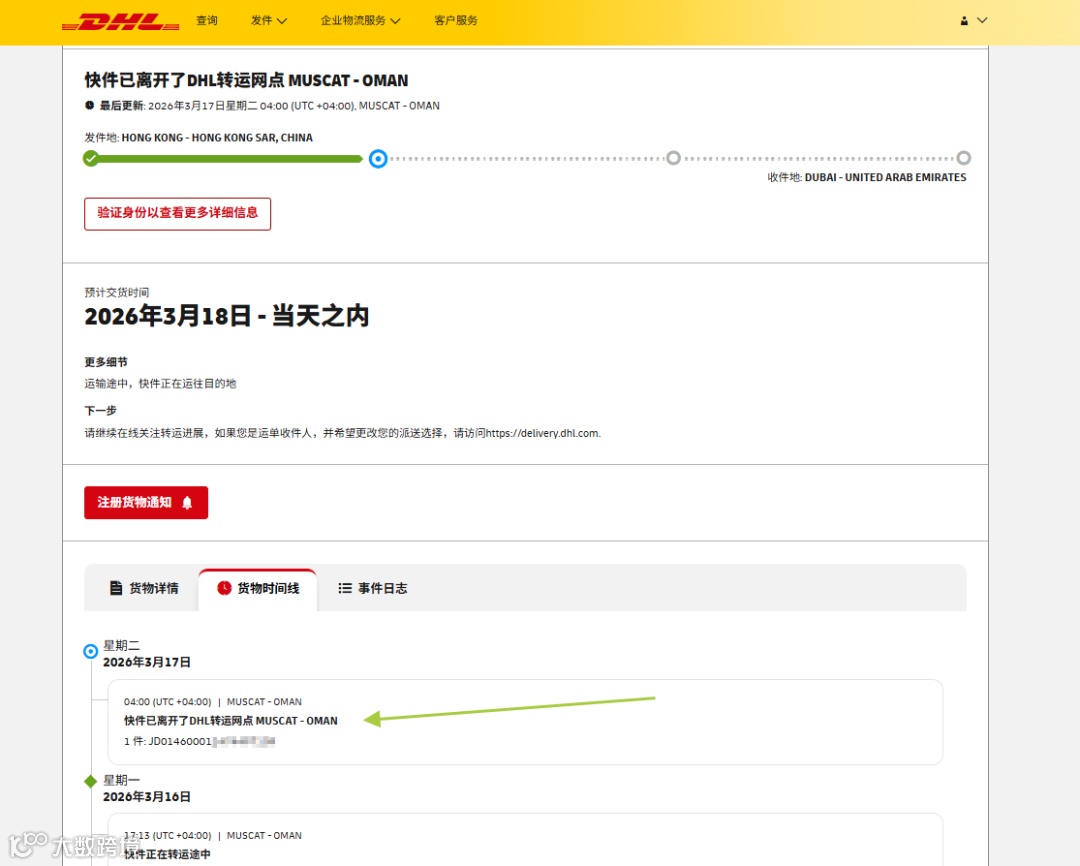Click the document icon on 货物详情
This screenshot has height=866, width=1080.
point(116,588)
